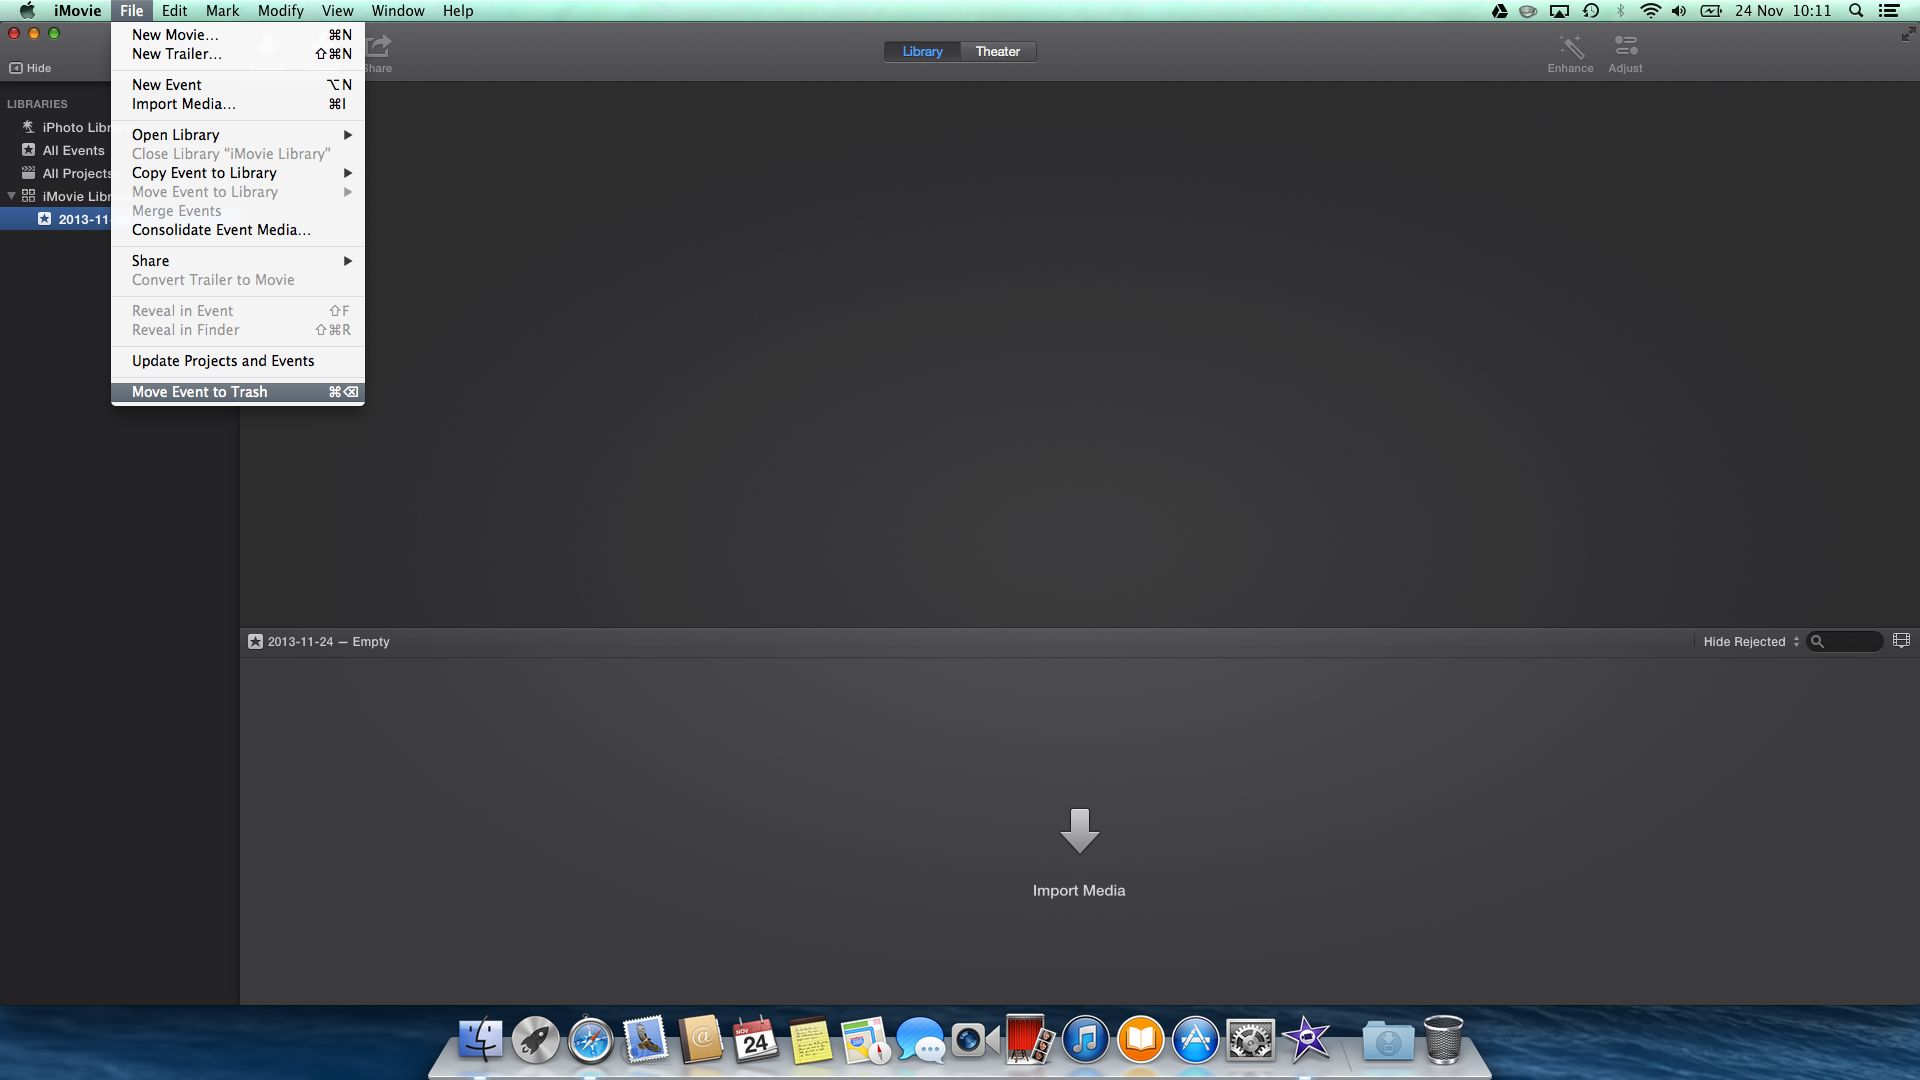Click the Import Media down-arrow icon
The image size is (1920, 1080).
(x=1079, y=830)
